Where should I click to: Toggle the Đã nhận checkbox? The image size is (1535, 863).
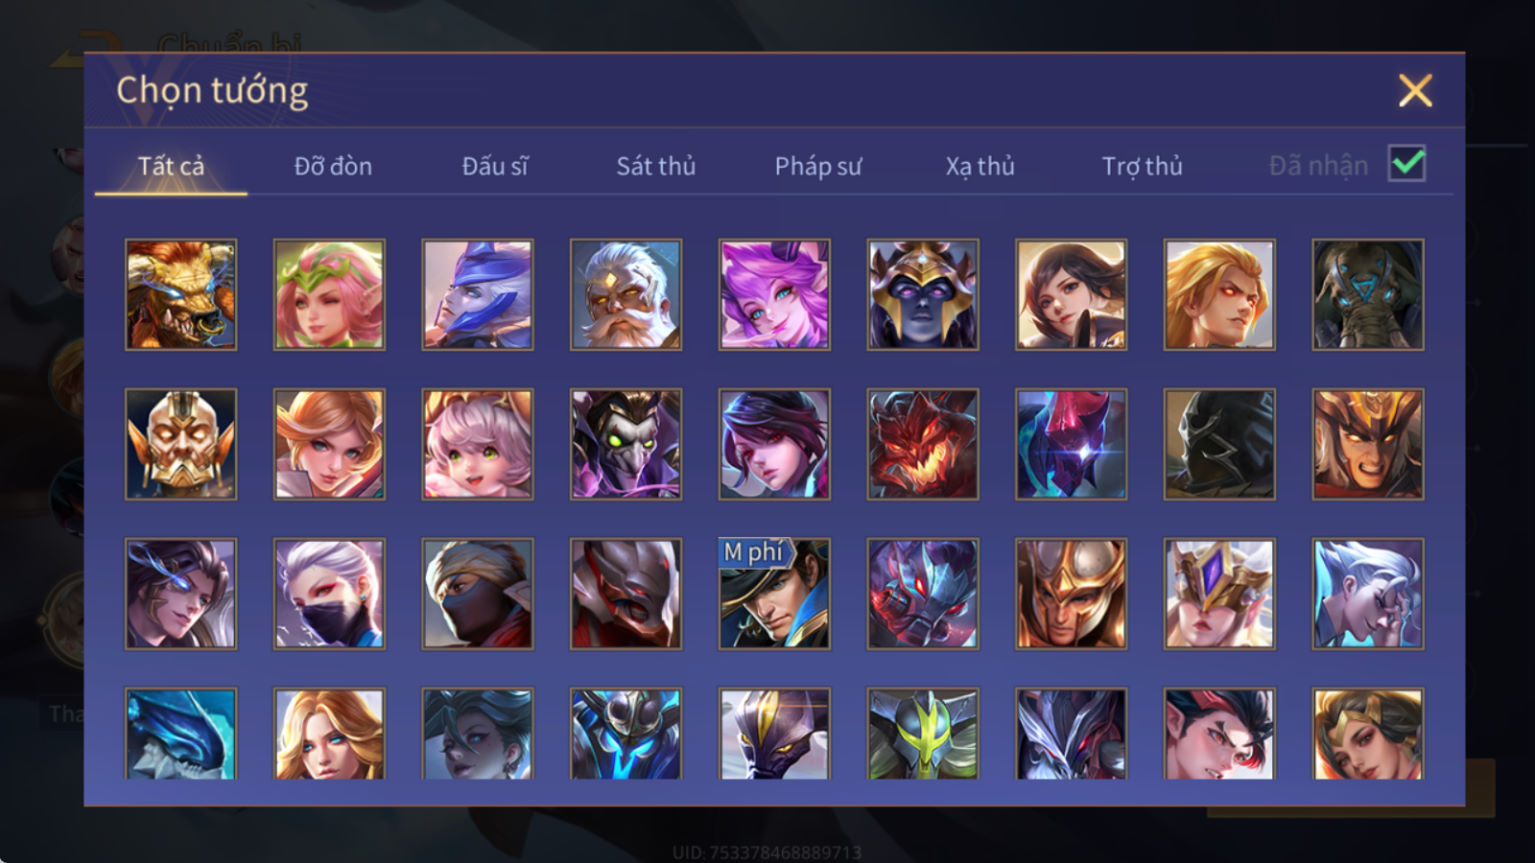tap(1407, 163)
